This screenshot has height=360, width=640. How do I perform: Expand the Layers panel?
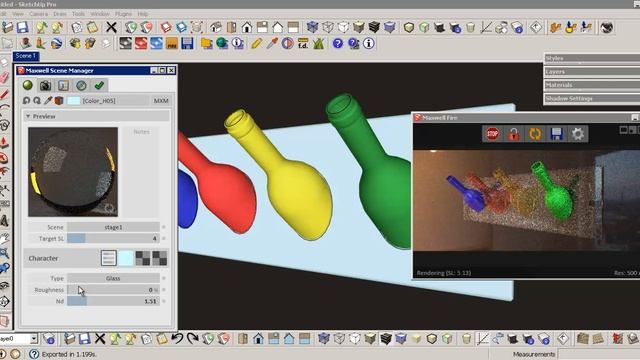592,72
